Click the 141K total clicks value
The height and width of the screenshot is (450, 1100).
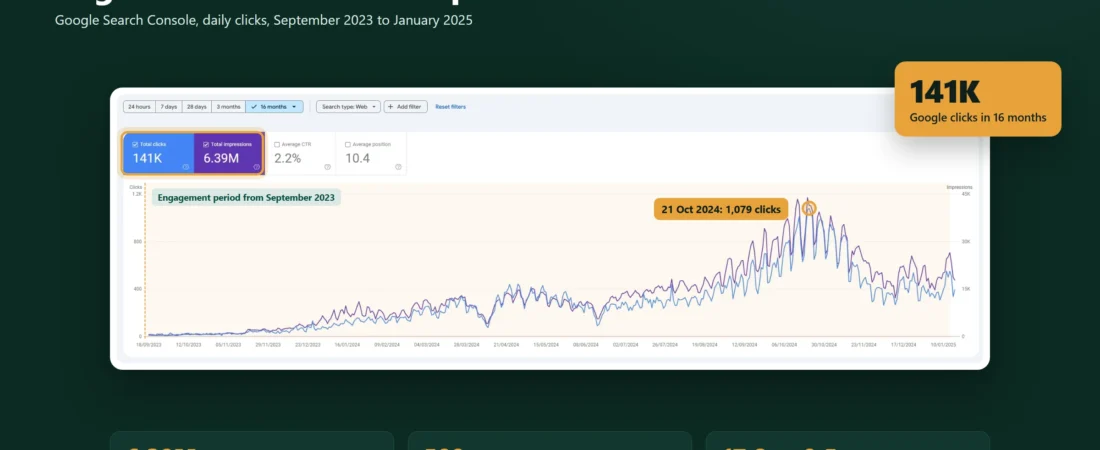147,159
